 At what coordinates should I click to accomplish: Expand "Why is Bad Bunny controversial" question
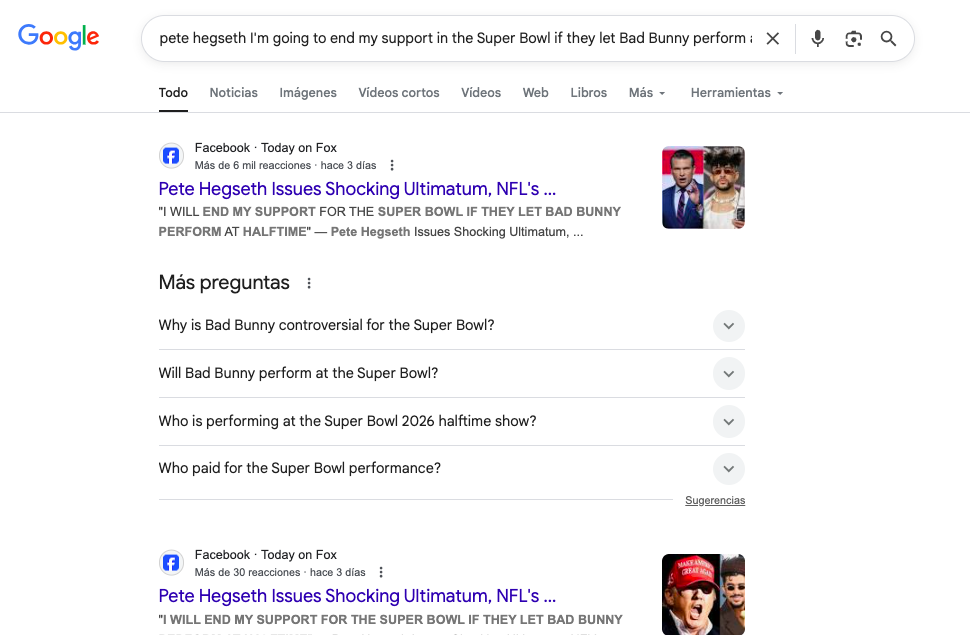click(728, 326)
